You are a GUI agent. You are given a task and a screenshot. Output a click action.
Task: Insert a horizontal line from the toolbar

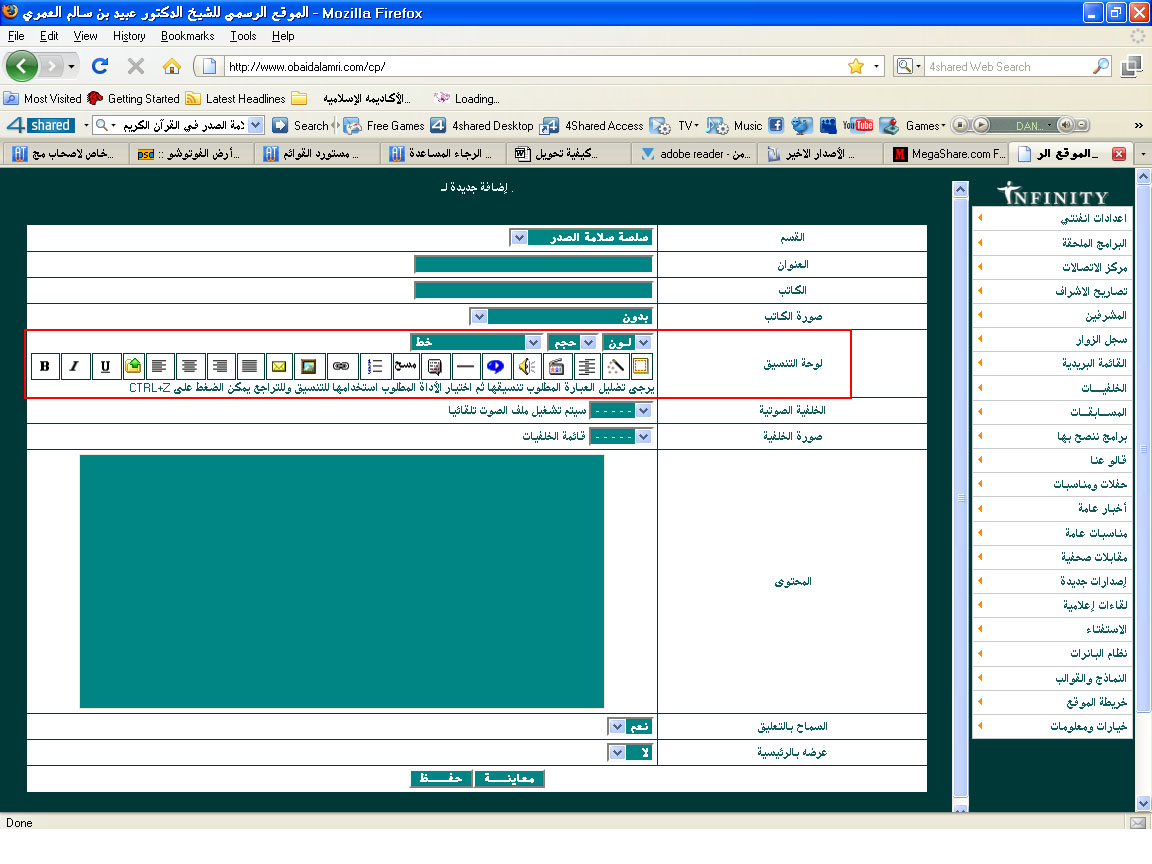pos(465,366)
